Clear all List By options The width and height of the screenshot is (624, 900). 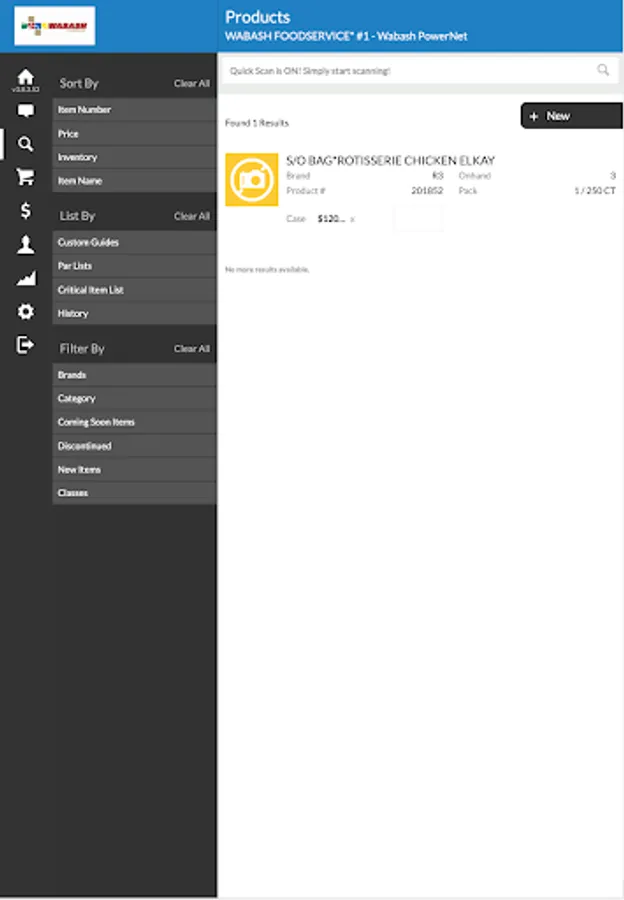(x=192, y=216)
